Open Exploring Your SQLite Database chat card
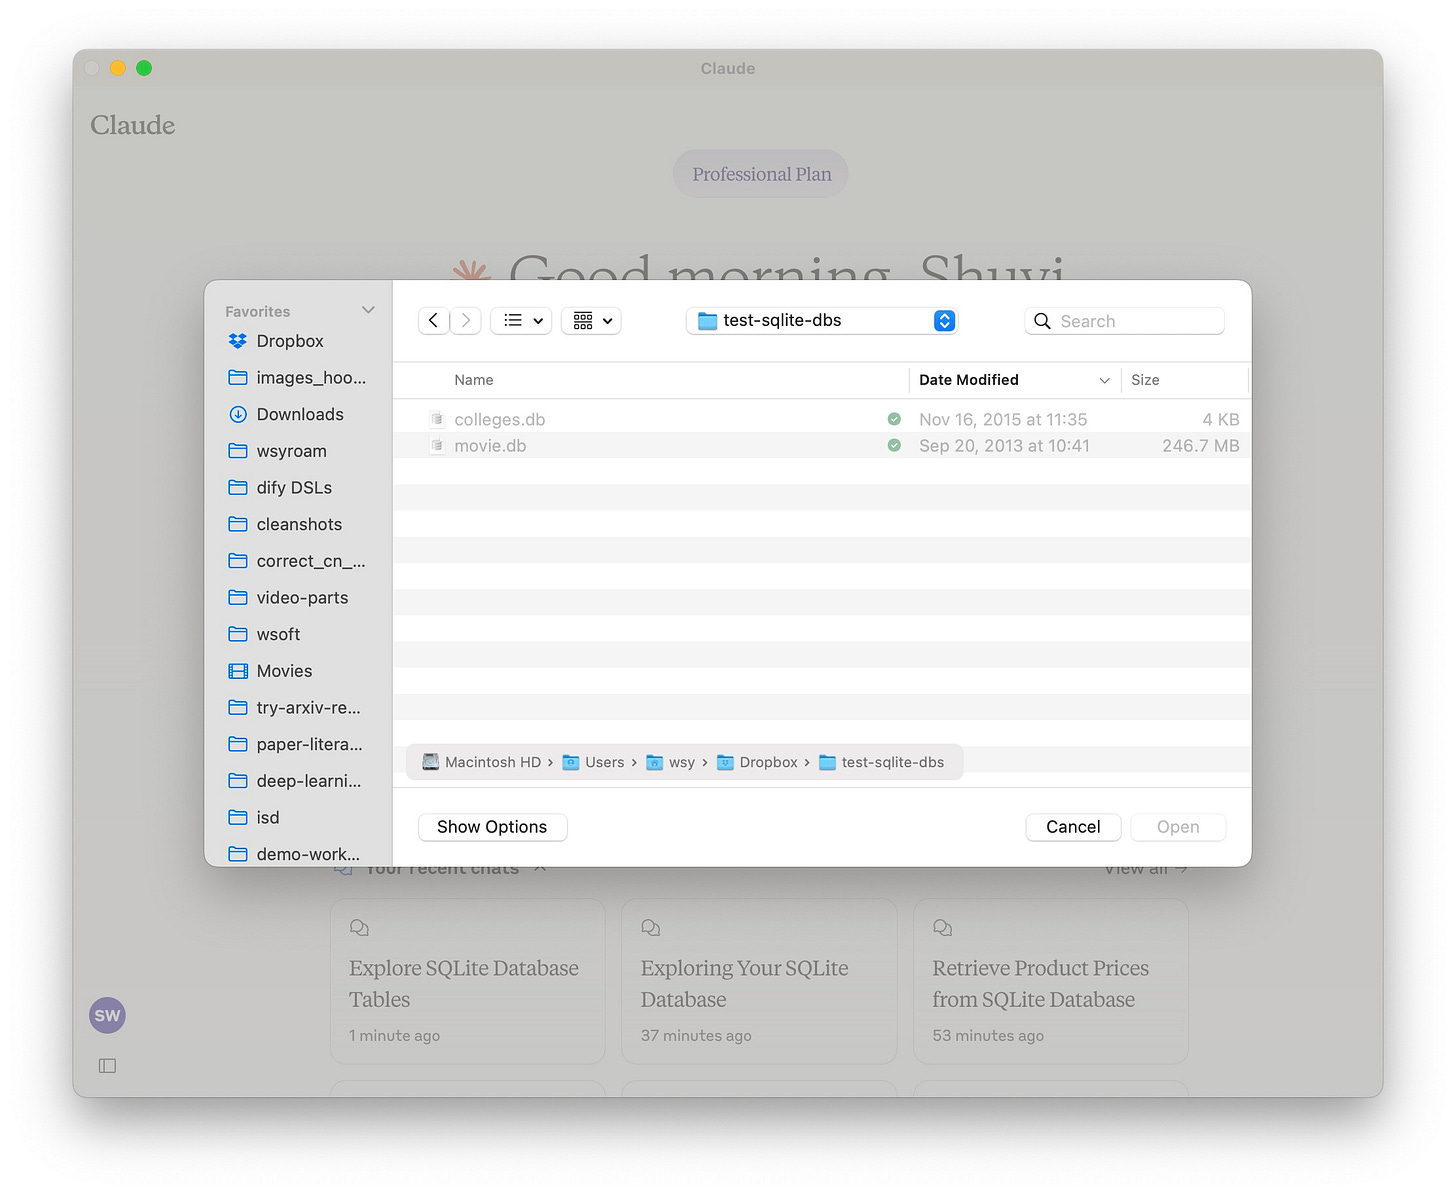The height and width of the screenshot is (1194, 1456). pyautogui.click(x=759, y=981)
